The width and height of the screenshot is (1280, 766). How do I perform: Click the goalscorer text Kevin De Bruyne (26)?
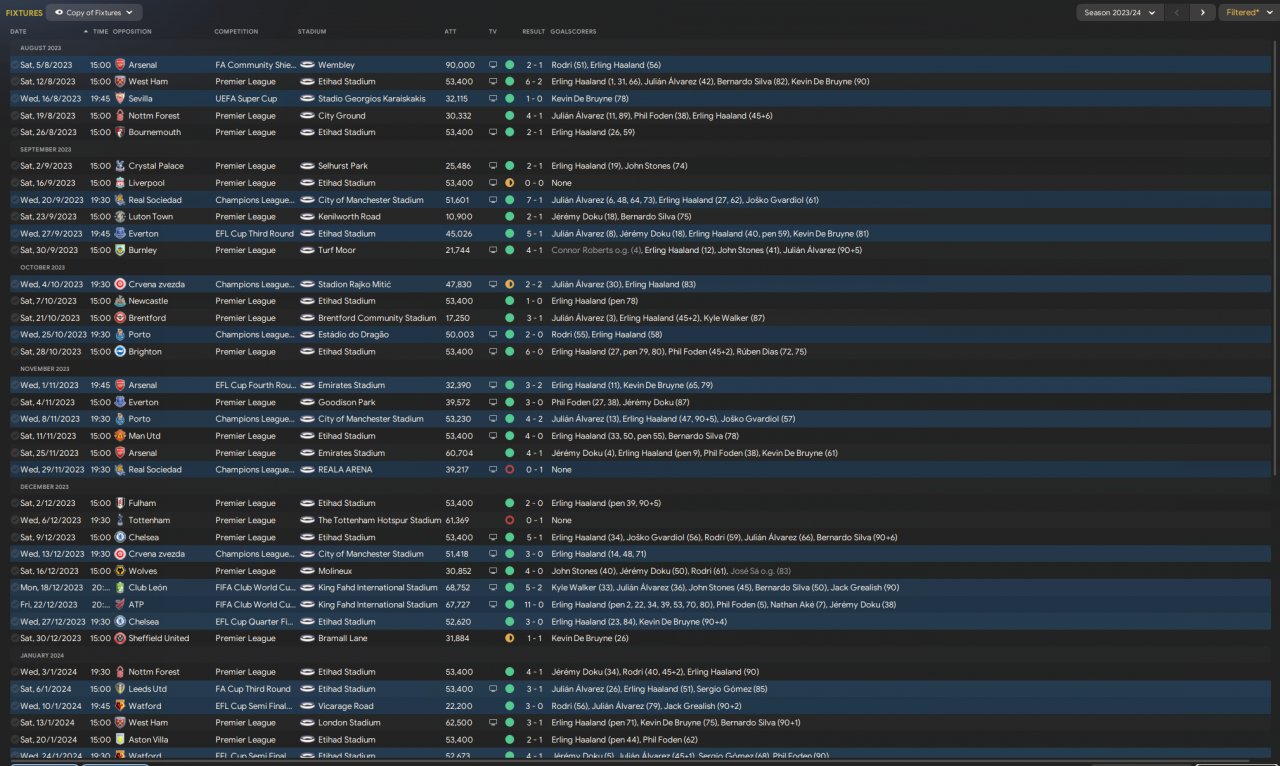pos(590,638)
